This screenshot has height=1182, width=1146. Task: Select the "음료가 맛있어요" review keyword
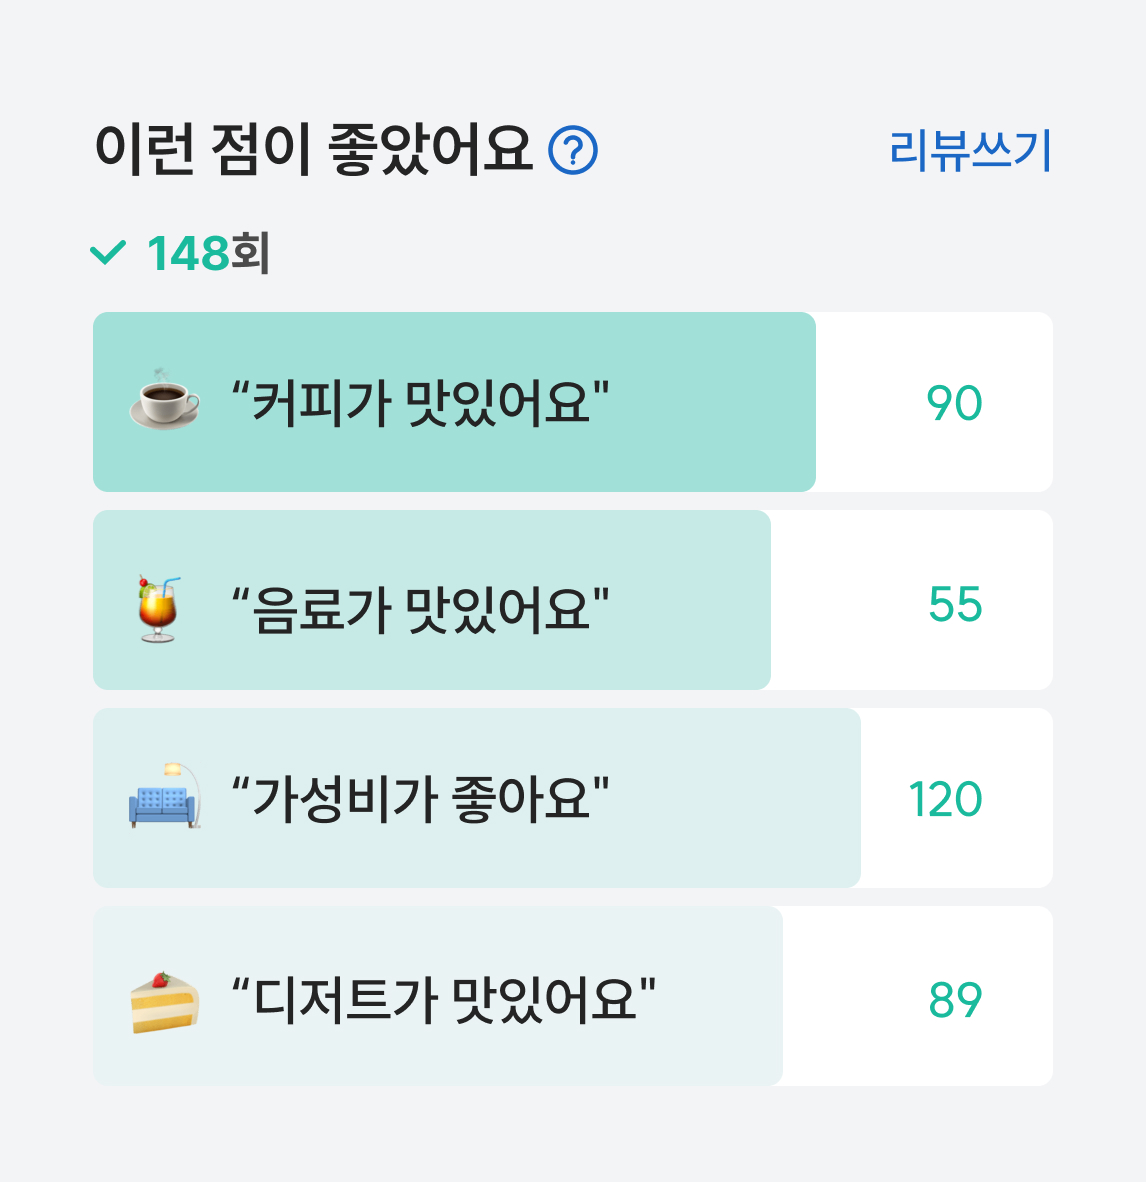click(420, 609)
